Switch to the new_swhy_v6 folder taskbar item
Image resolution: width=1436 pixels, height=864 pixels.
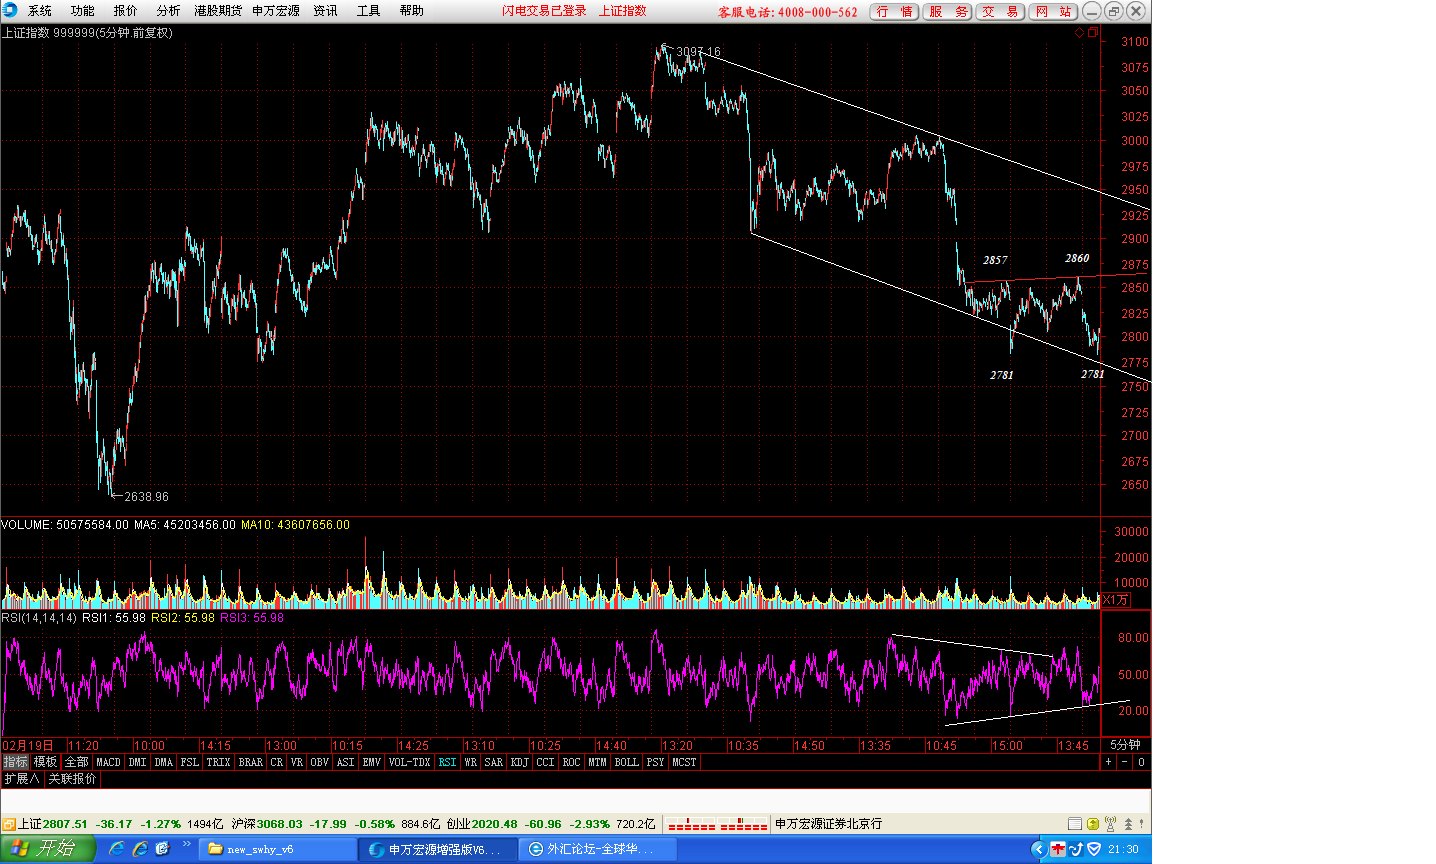pos(278,849)
